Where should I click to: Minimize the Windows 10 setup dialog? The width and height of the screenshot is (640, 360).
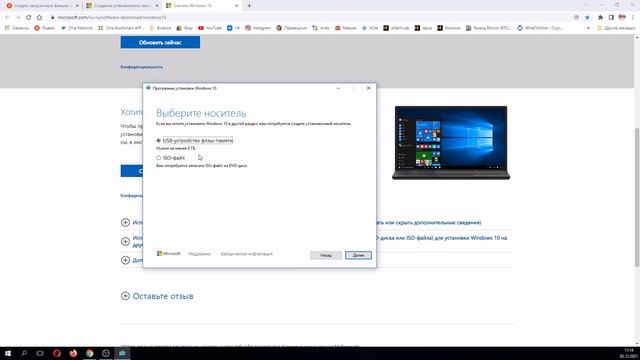tap(338, 88)
